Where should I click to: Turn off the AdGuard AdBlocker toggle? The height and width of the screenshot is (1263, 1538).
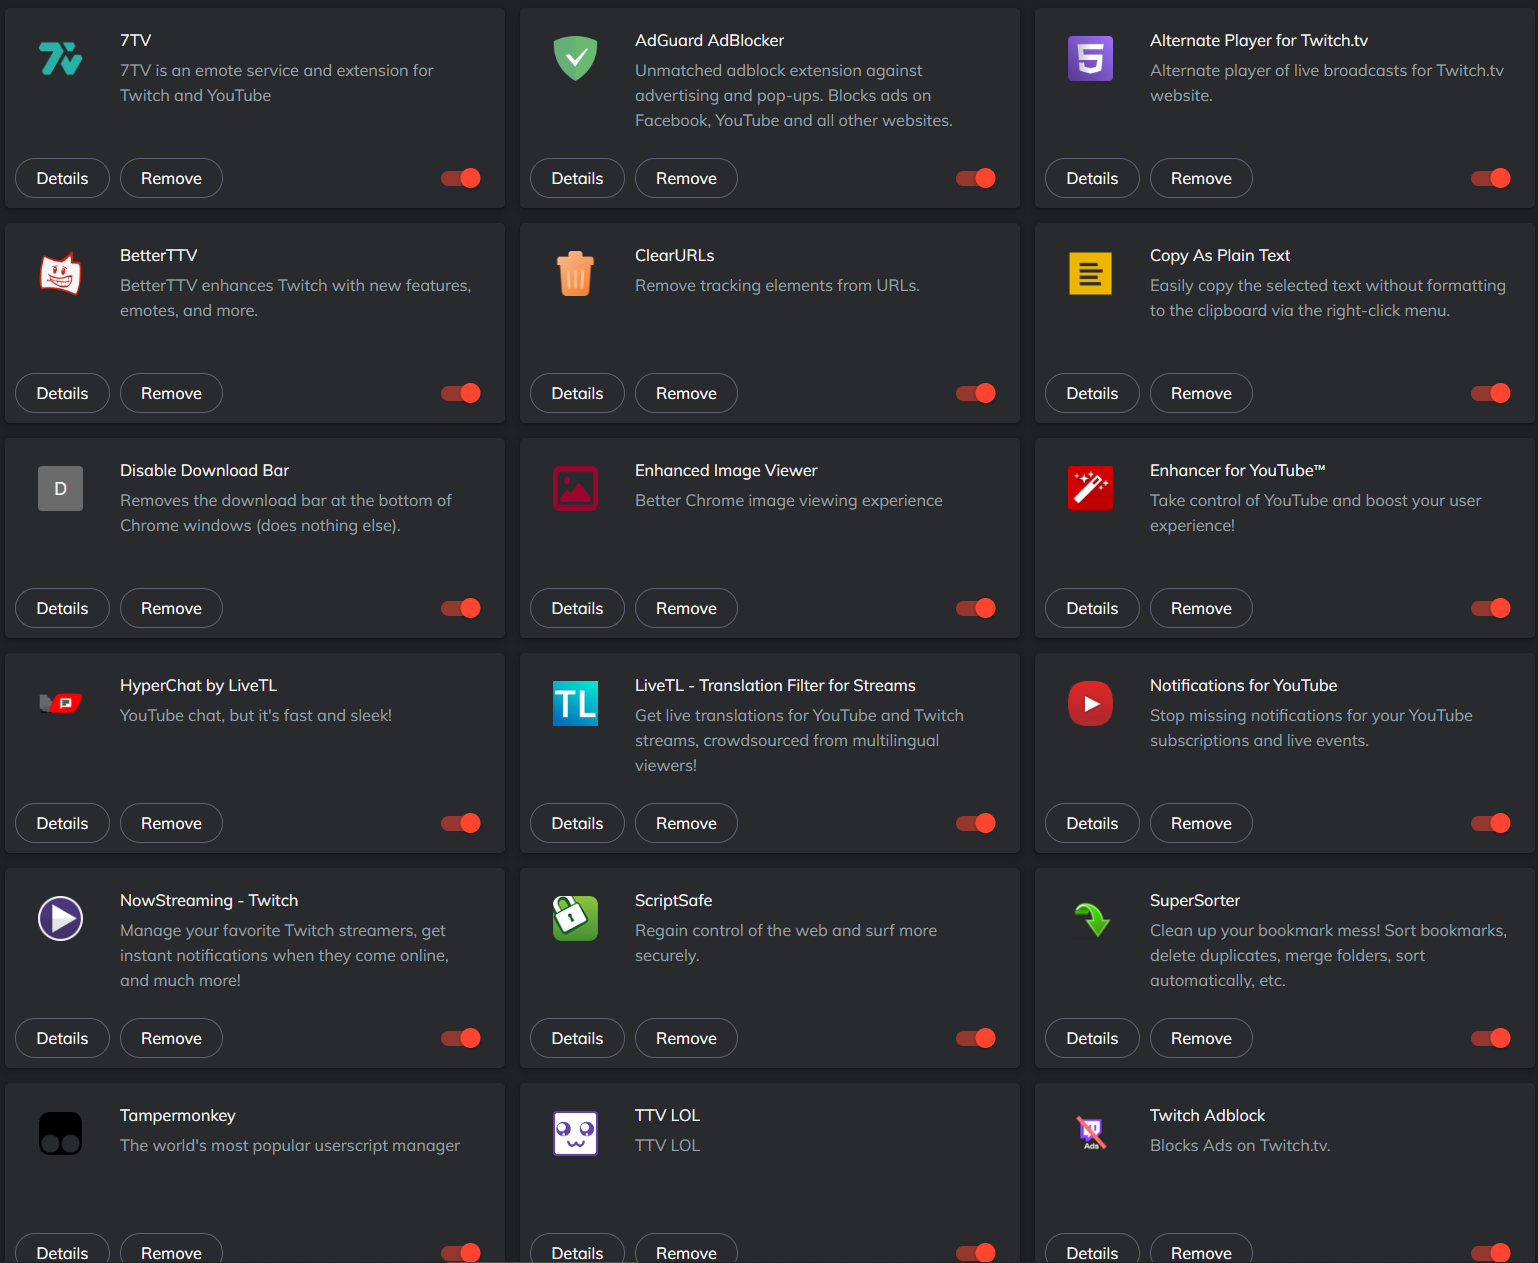[976, 178]
